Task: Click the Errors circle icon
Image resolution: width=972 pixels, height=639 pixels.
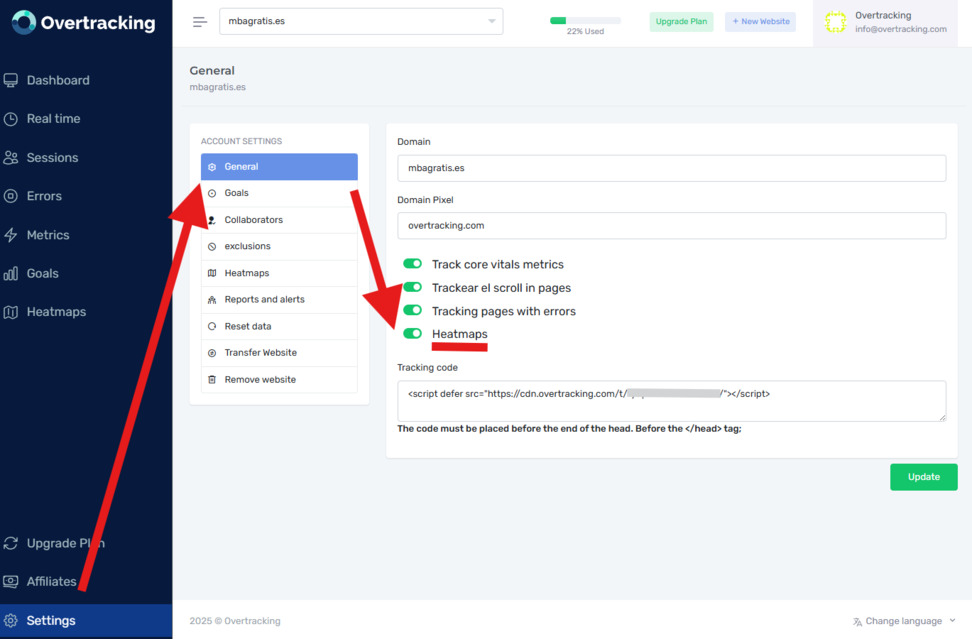Action: pos(11,196)
